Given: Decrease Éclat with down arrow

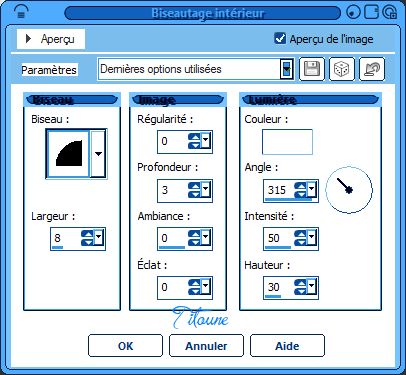Looking at the screenshot, I should pyautogui.click(x=194, y=291).
